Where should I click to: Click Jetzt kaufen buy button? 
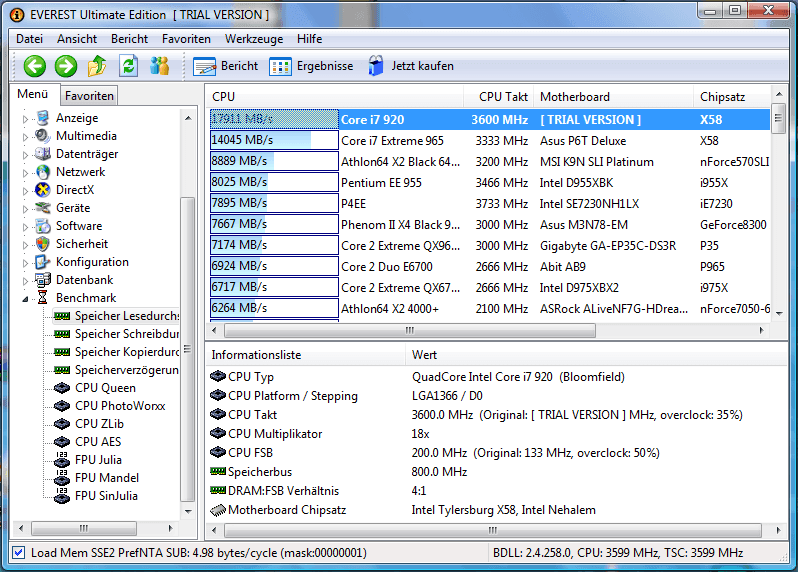click(410, 66)
